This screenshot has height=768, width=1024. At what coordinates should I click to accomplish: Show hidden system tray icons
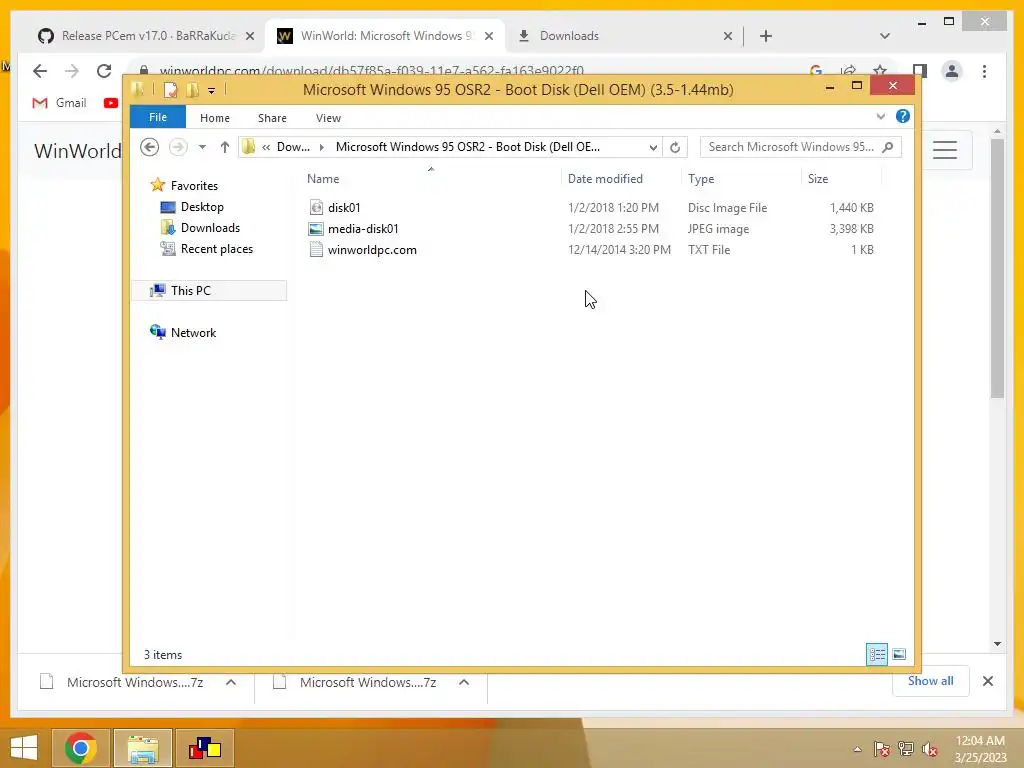[x=857, y=749]
